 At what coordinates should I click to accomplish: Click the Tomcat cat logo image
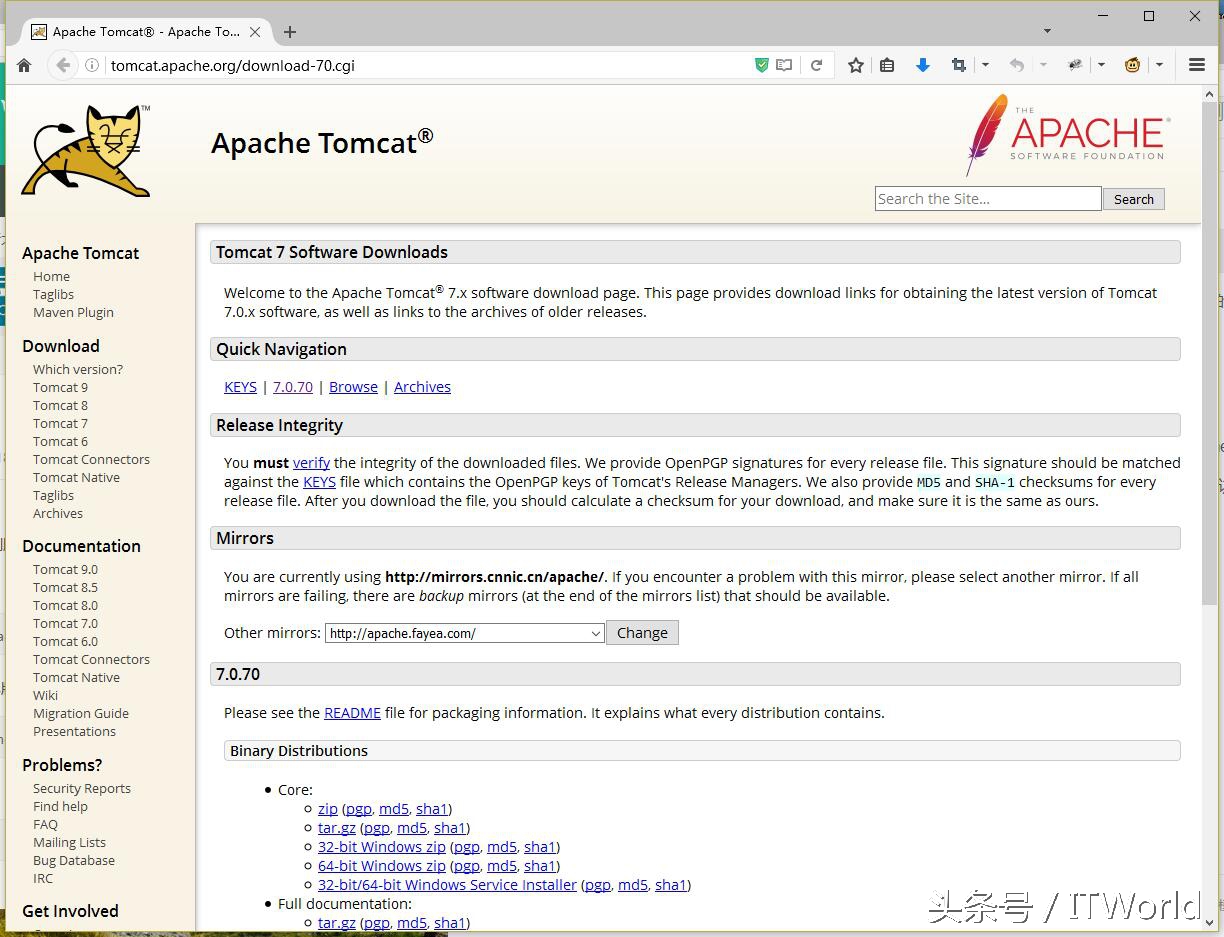pyautogui.click(x=86, y=150)
